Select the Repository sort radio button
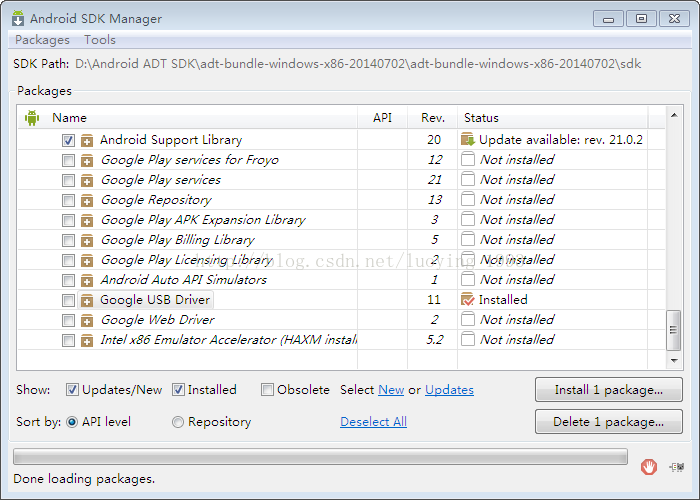The height and width of the screenshot is (500, 700). 178,422
